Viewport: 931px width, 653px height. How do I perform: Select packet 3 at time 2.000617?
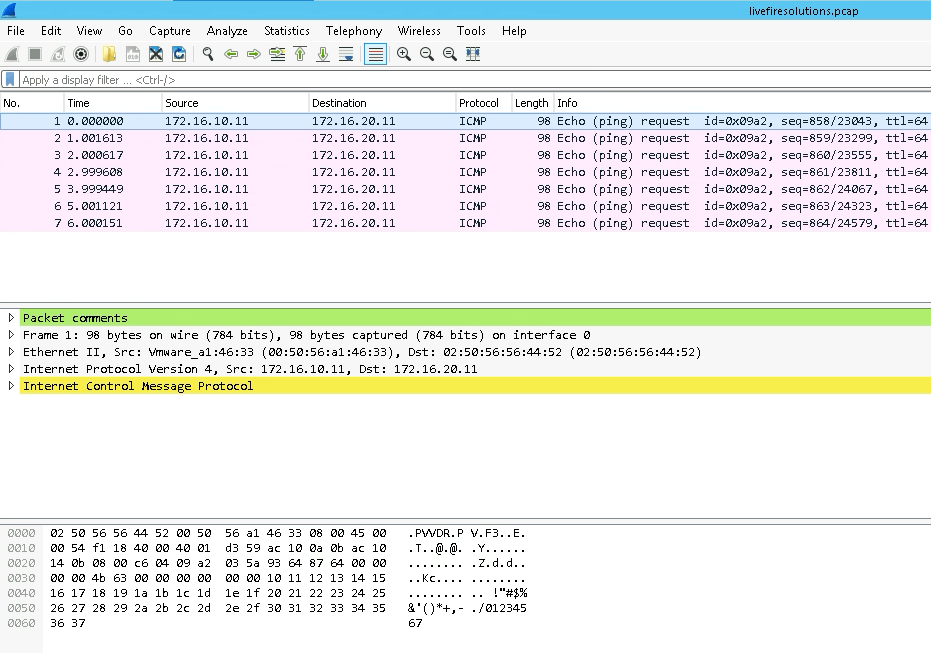466,155
